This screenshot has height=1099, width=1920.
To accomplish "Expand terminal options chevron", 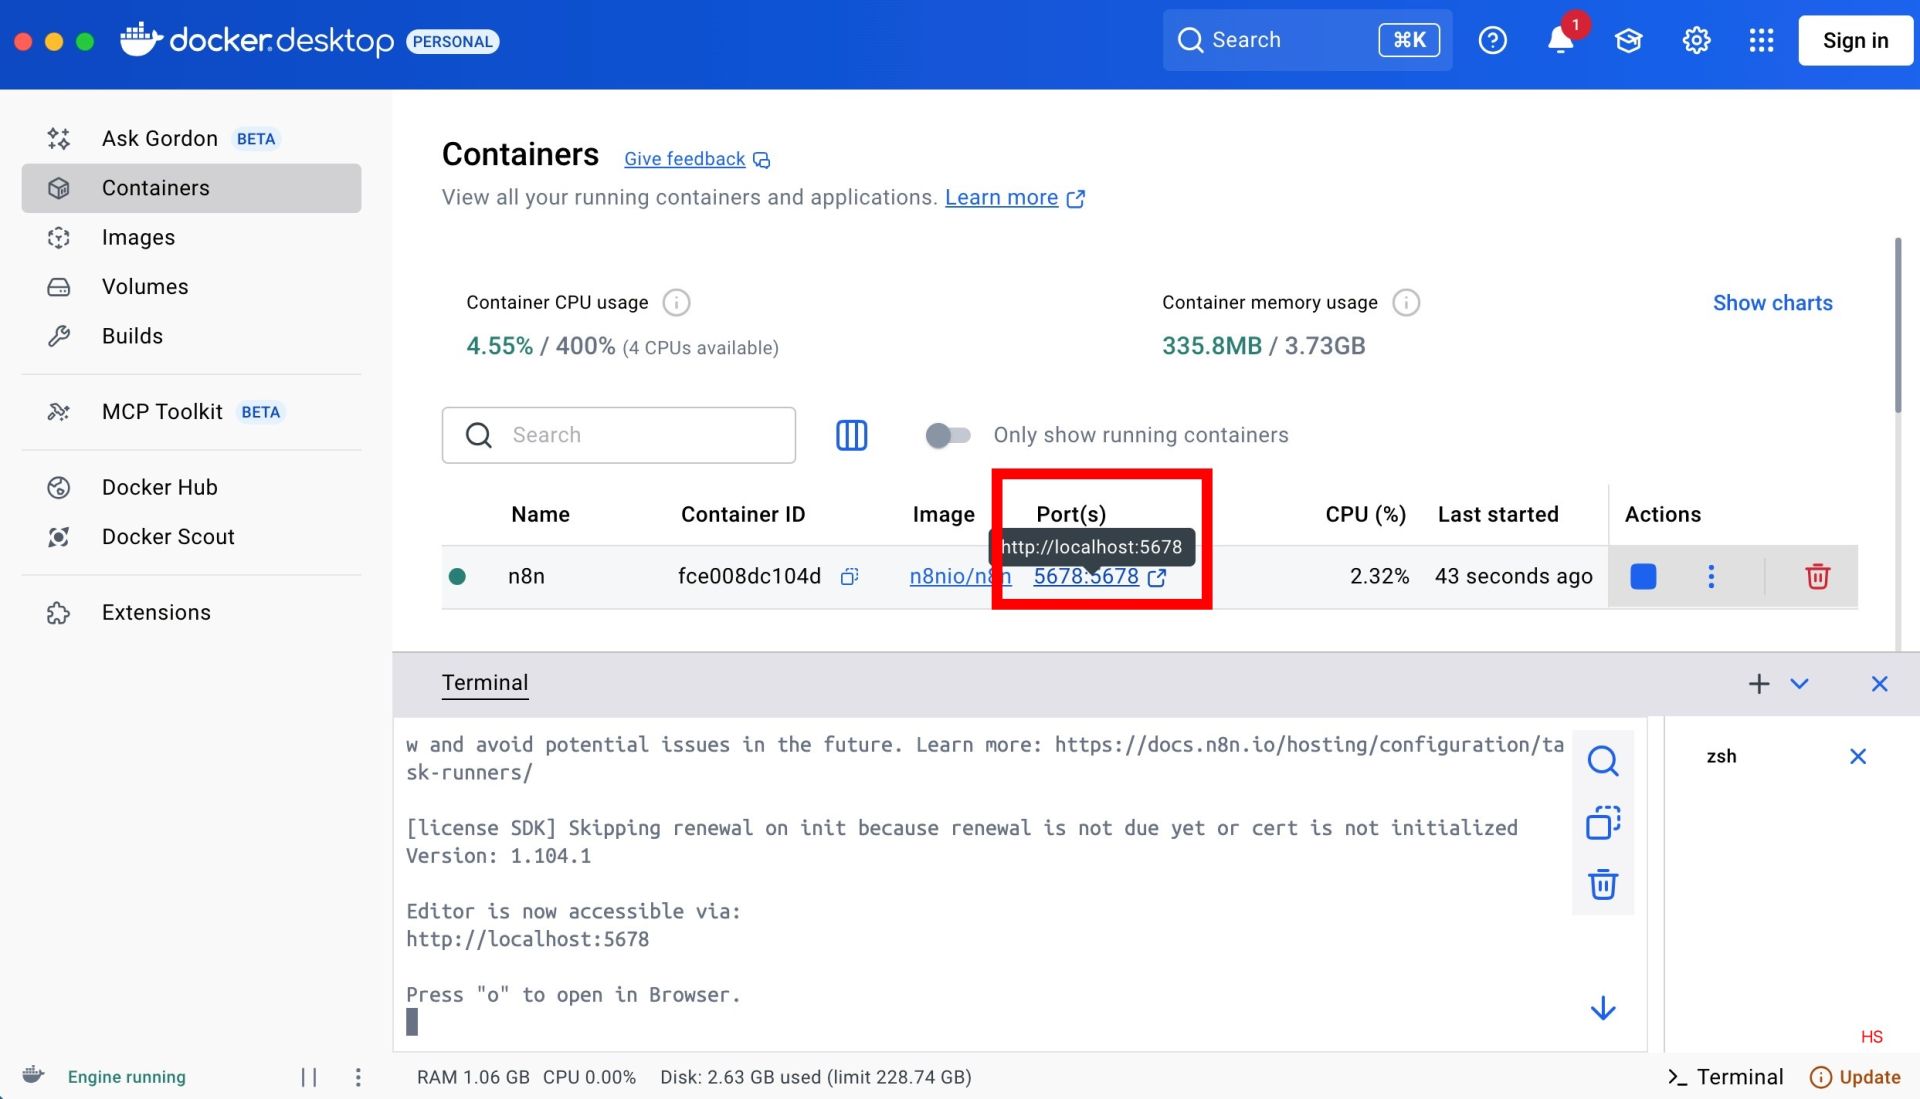I will click(1799, 684).
